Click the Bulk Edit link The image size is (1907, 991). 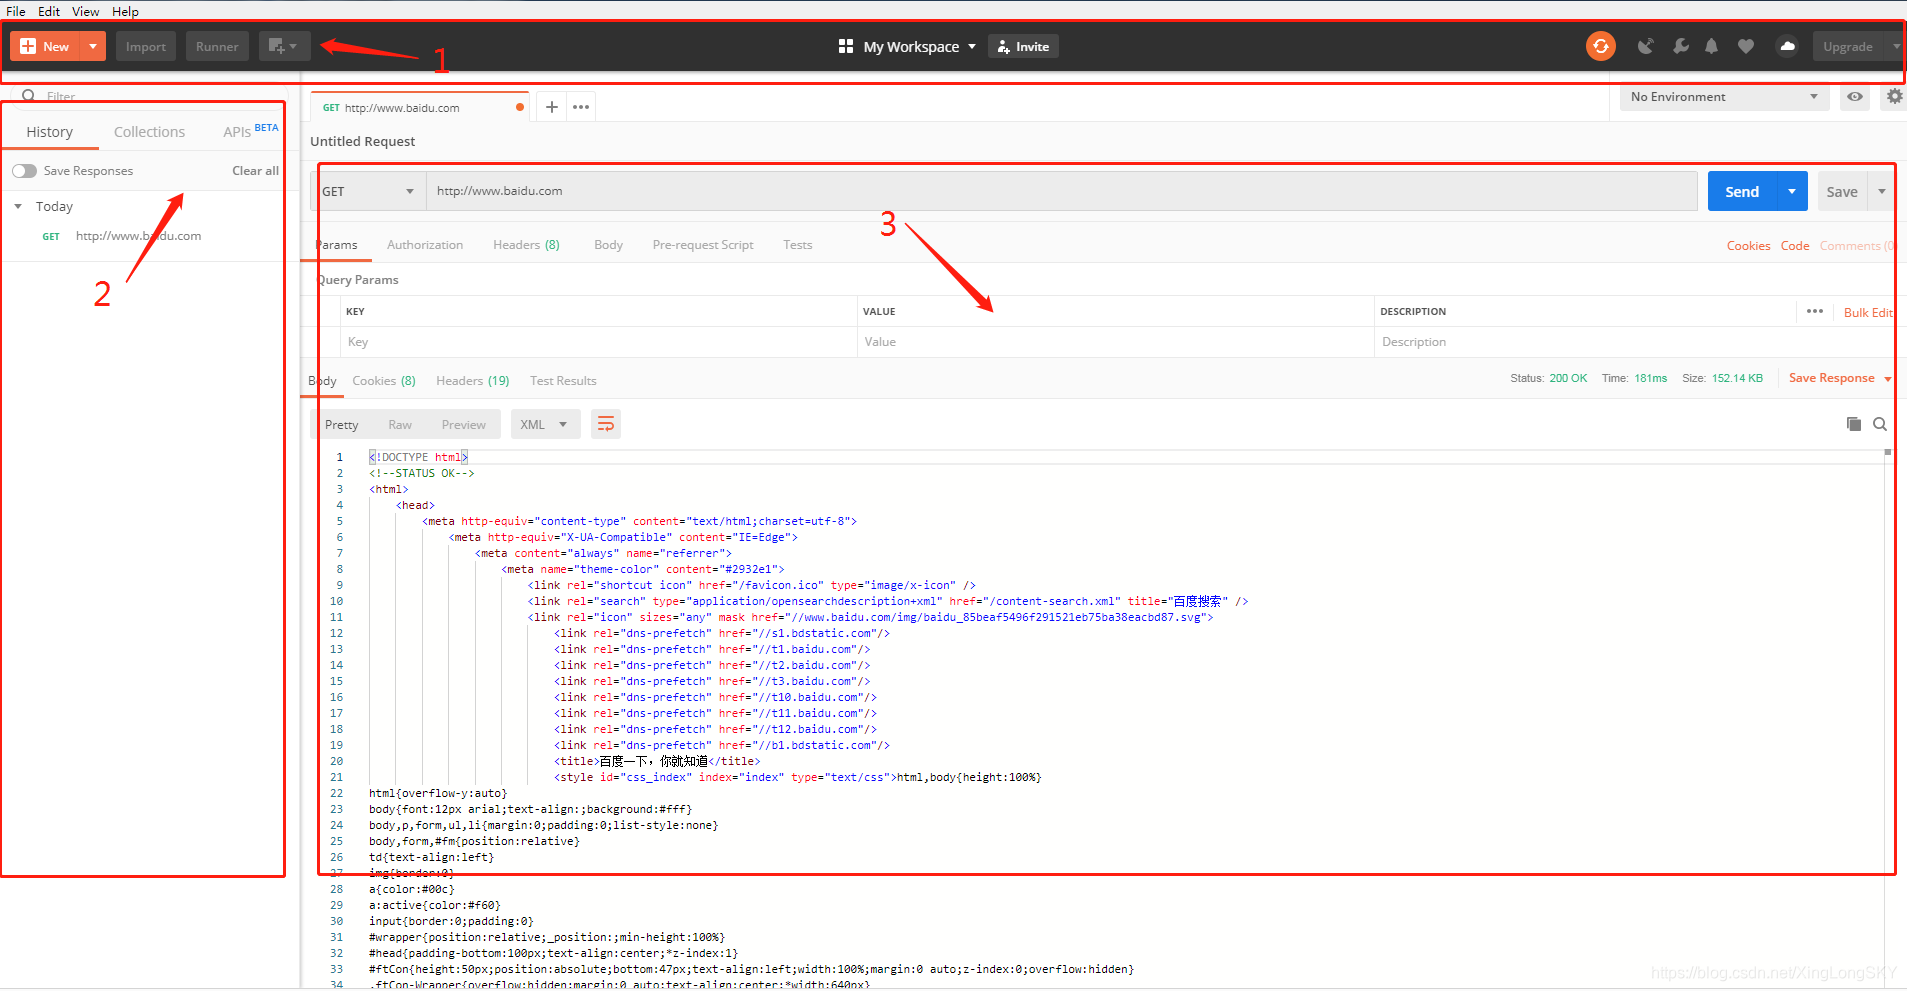(1867, 313)
